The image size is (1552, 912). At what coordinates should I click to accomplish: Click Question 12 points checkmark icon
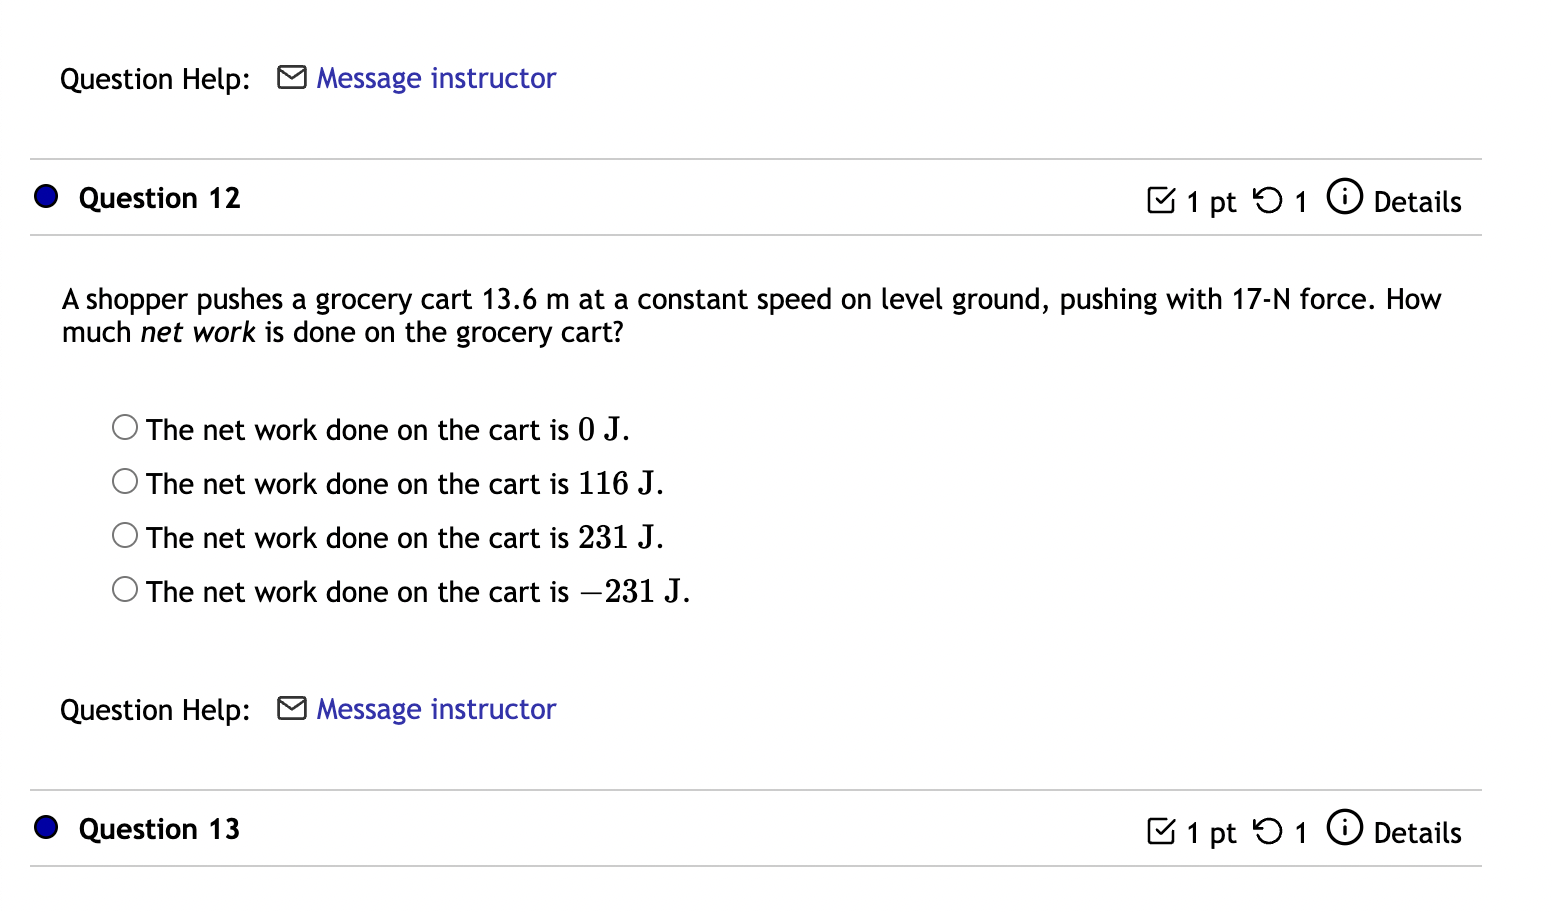(1161, 201)
